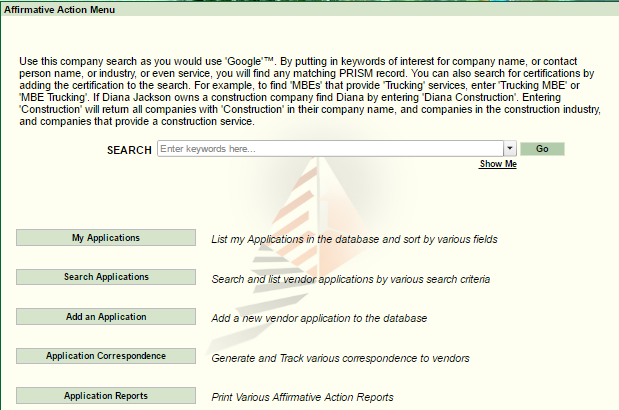619x410 pixels.
Task: Click the Affirmative Action Menu header title
Action: [60, 9]
